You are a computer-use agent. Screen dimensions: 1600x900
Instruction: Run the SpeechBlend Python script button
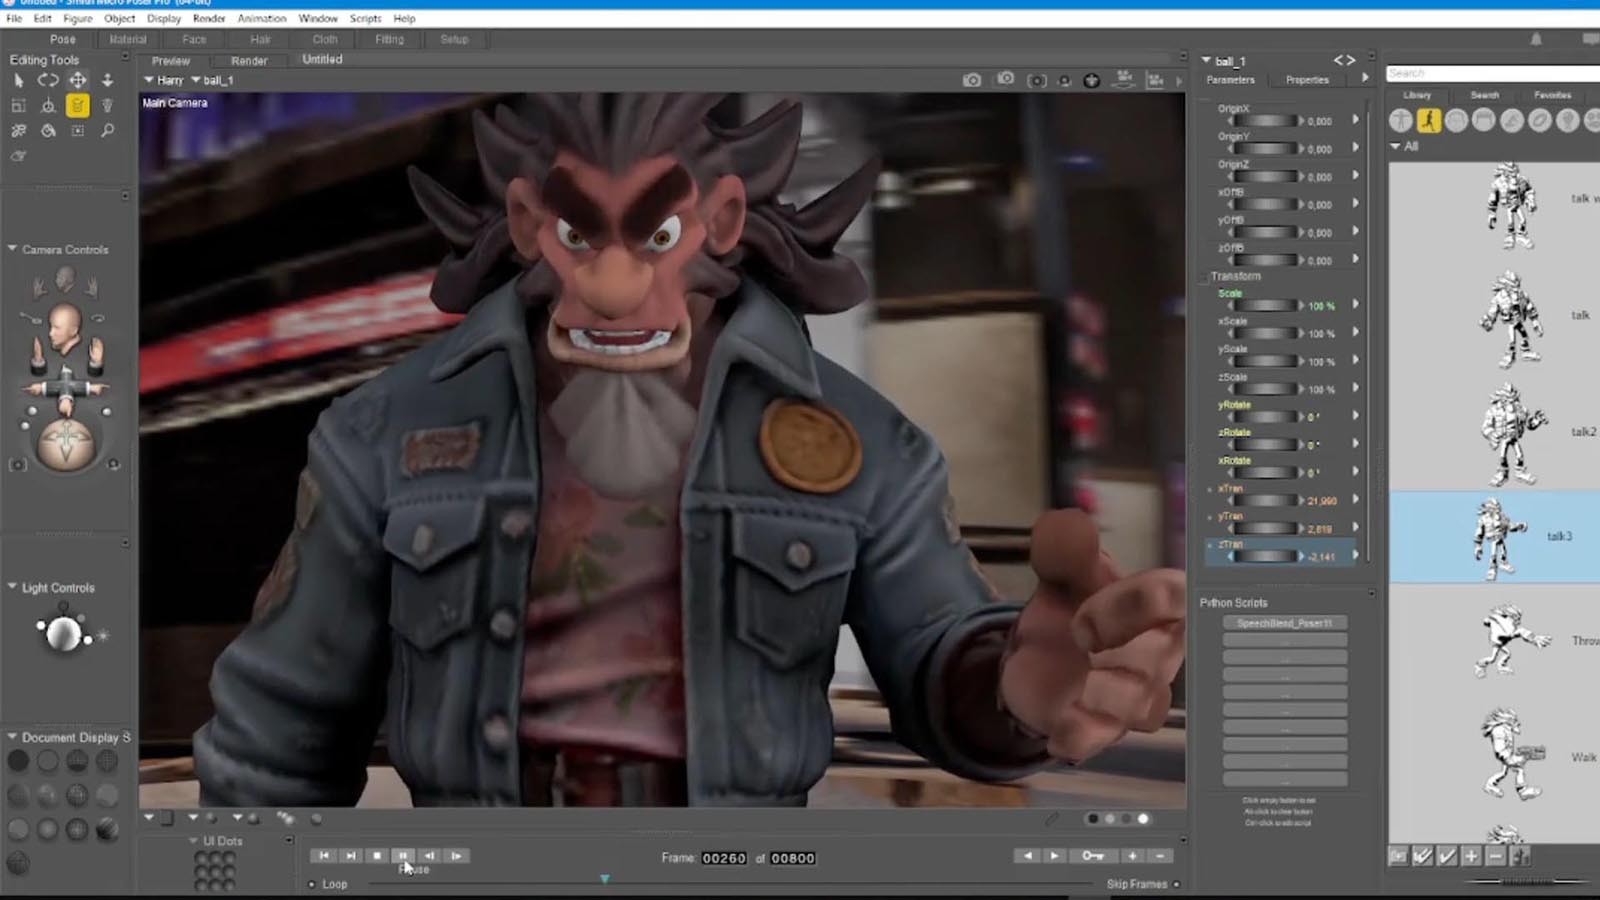click(x=1285, y=623)
